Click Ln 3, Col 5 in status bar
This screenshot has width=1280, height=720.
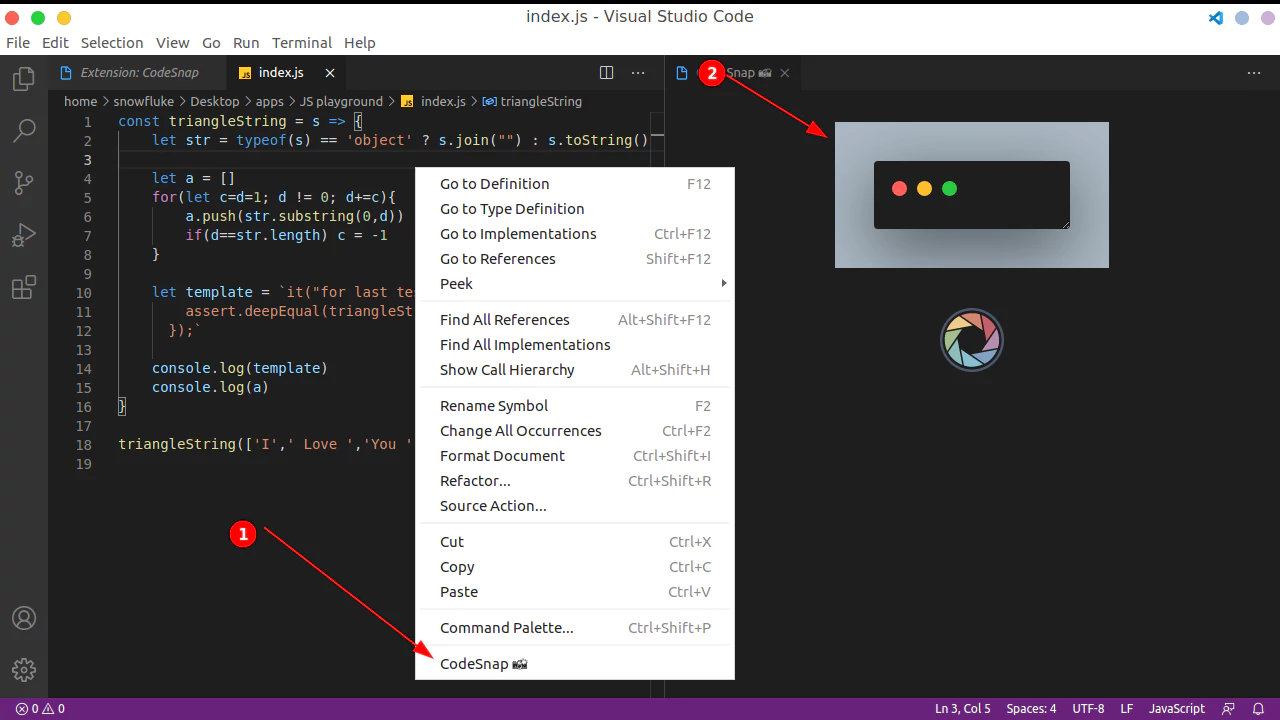pos(963,709)
